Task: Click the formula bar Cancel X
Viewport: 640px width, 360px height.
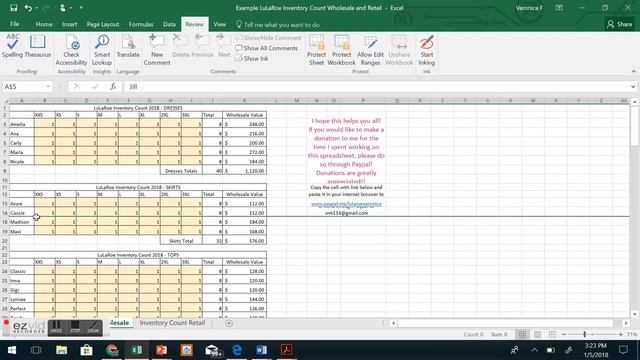Action: [77, 87]
